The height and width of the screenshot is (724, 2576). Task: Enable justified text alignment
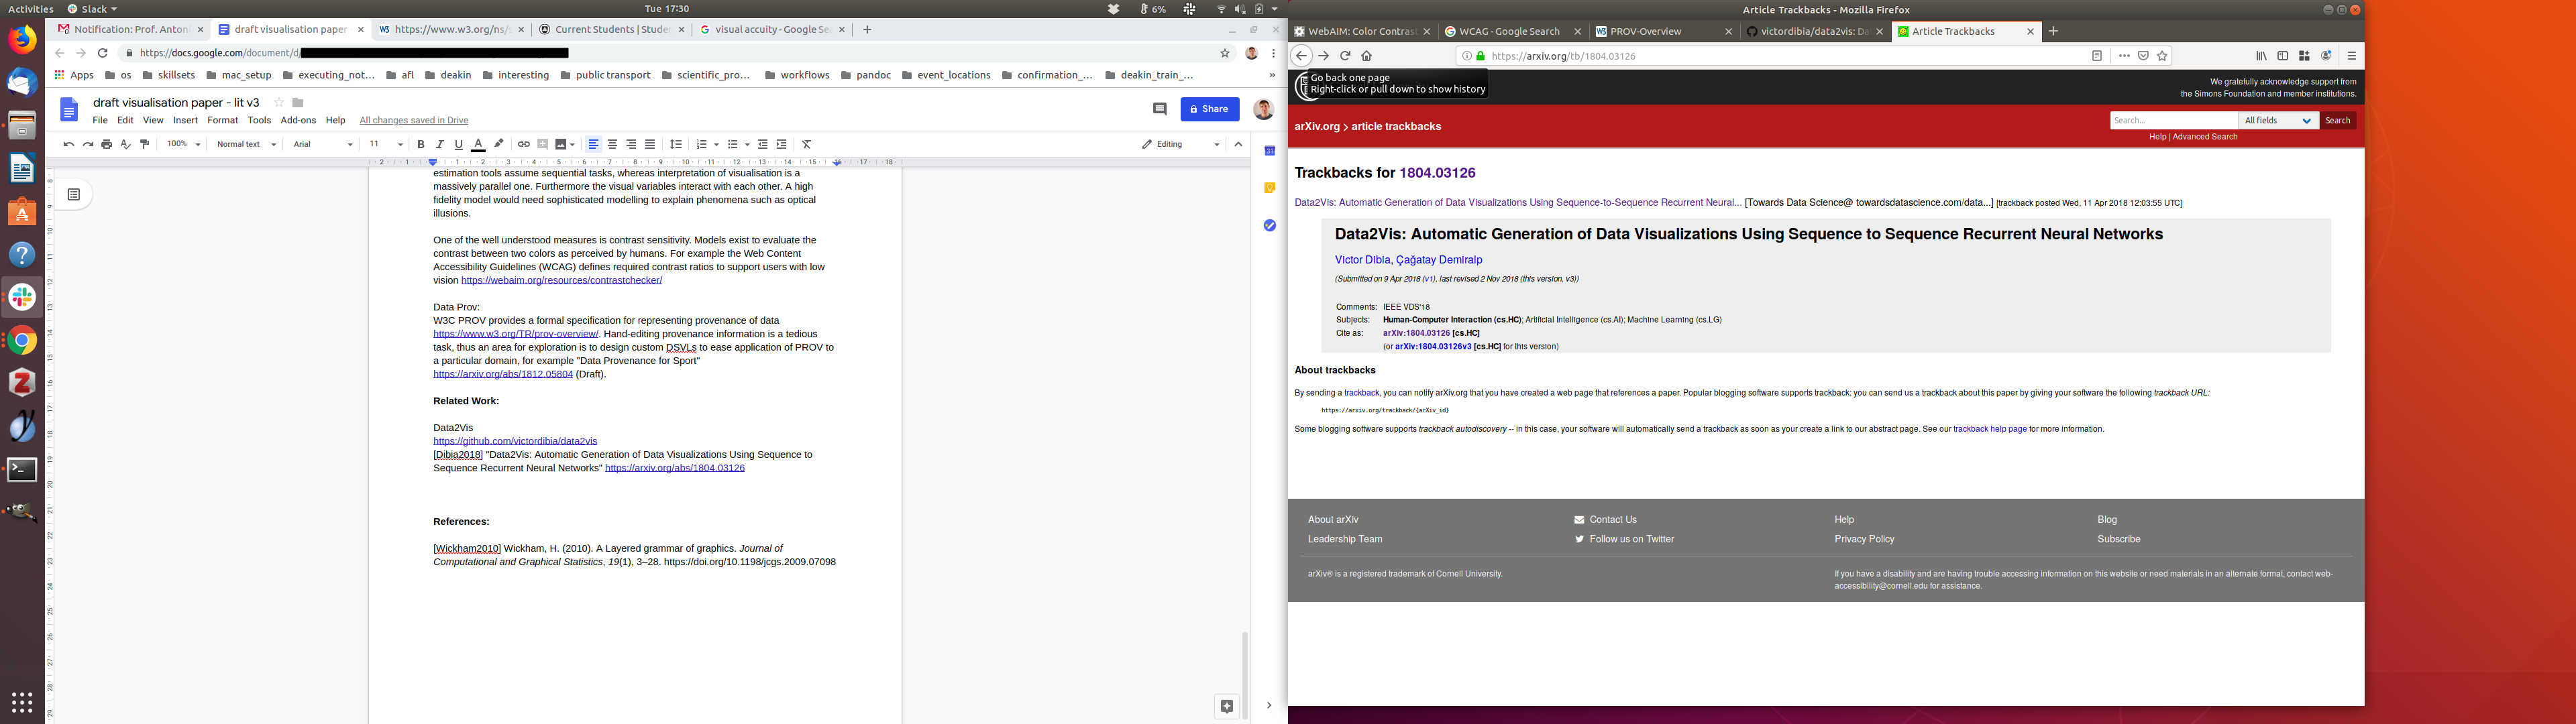[x=650, y=145]
